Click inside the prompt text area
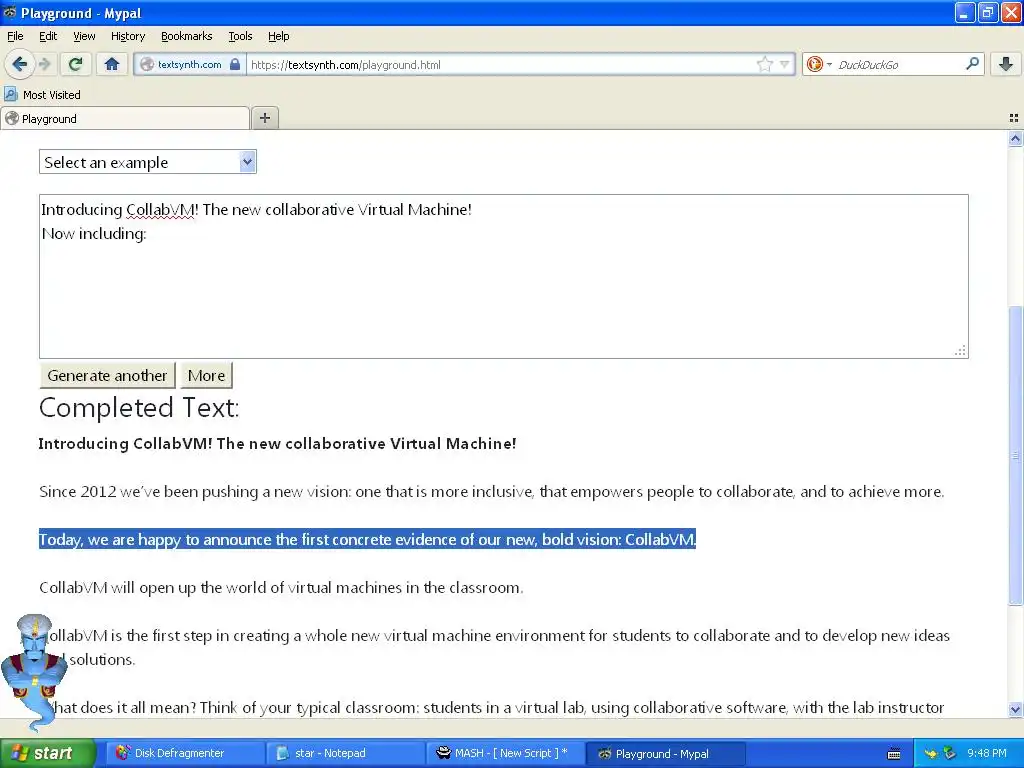The width and height of the screenshot is (1024, 768). pos(504,276)
